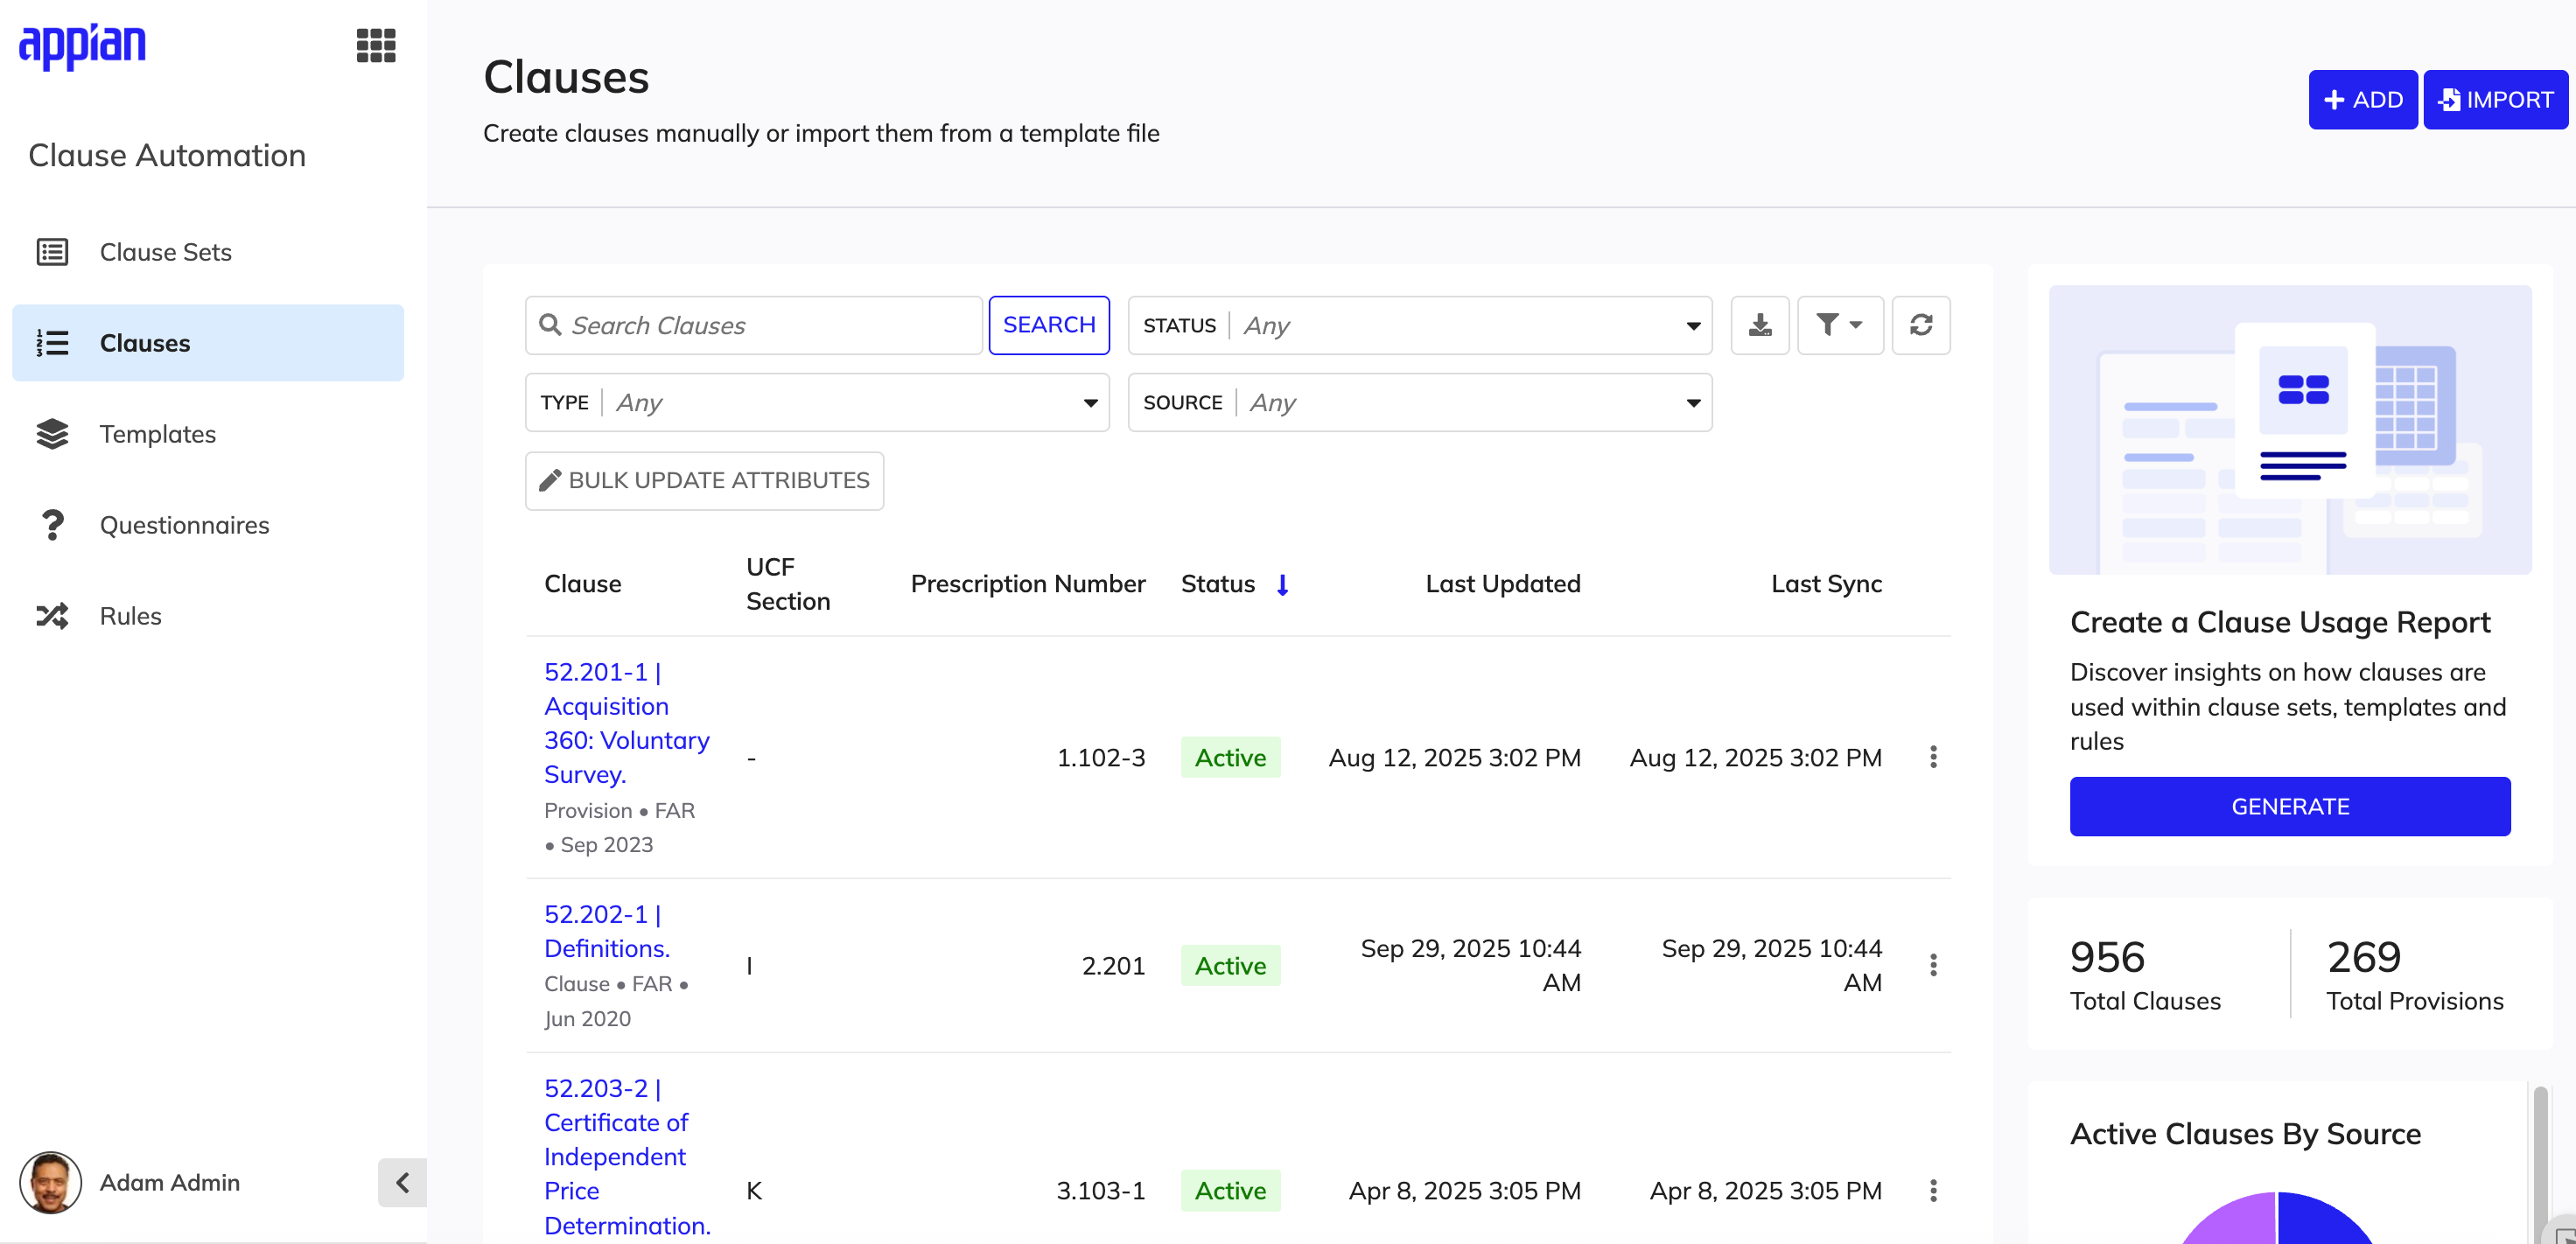Open the Questionnaires section
2576x1244 pixels.
coord(208,525)
